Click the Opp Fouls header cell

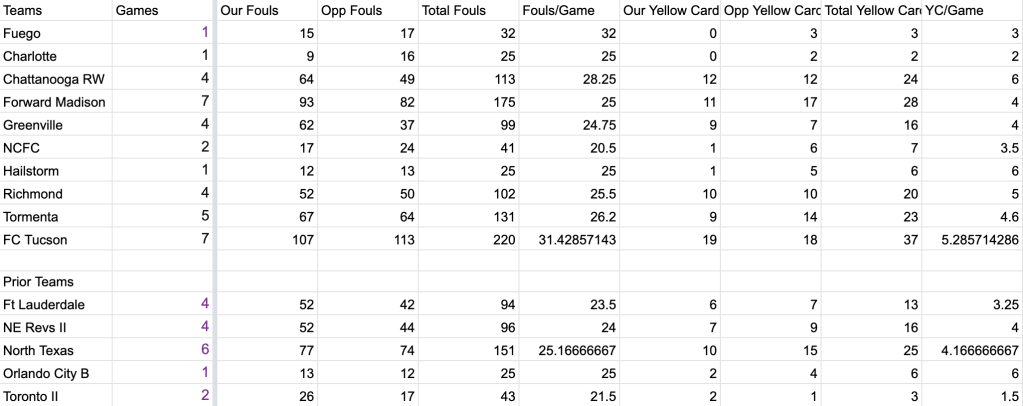352,10
